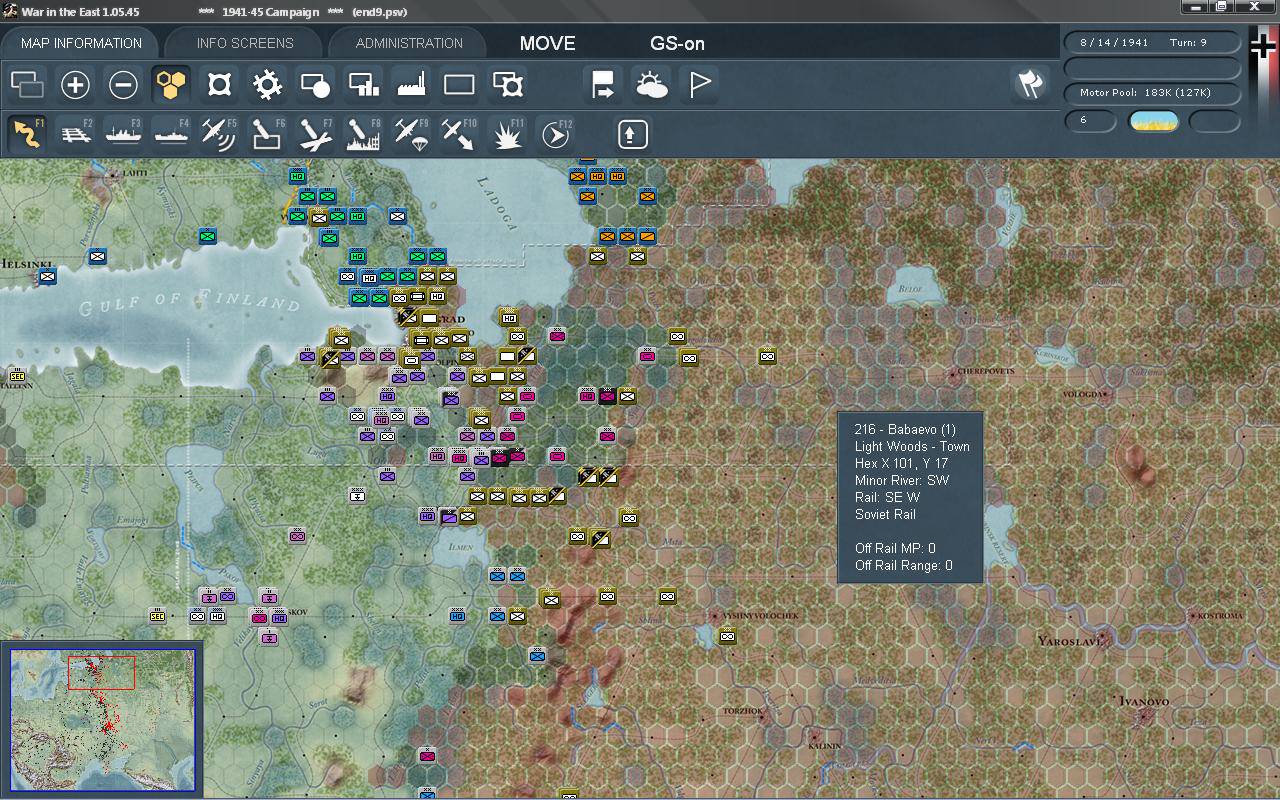Select F1 move mode arrow icon
1280x800 pixels.
(x=27, y=134)
